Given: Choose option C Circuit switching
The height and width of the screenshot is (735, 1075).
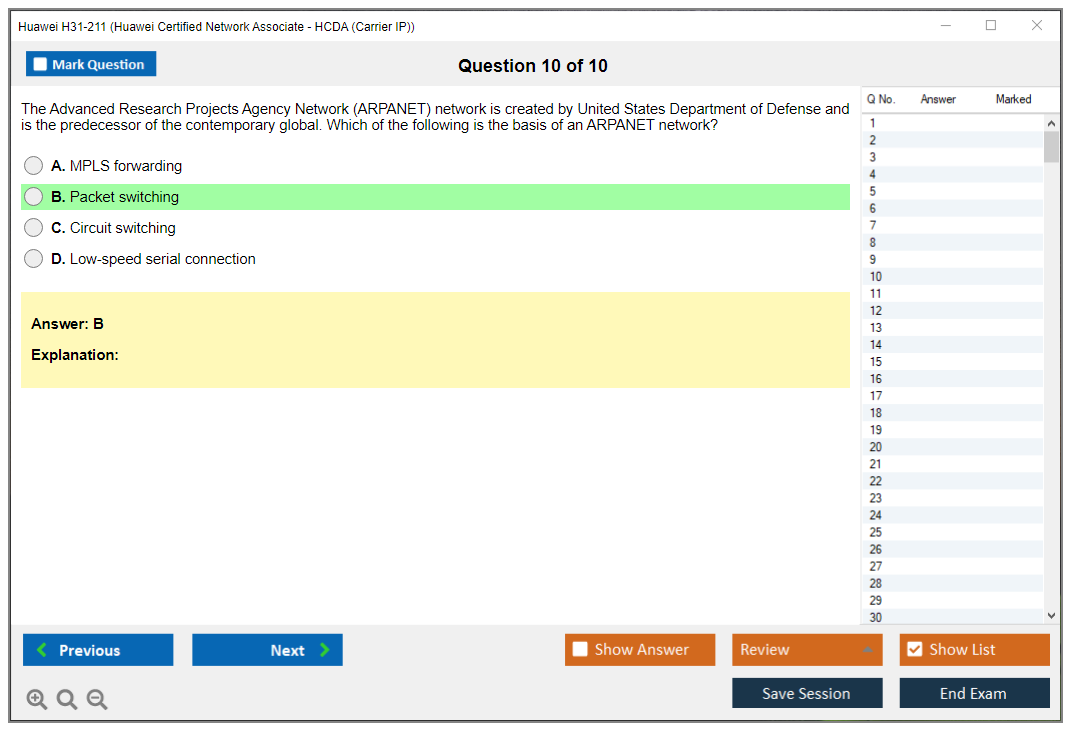Looking at the screenshot, I should (x=34, y=228).
